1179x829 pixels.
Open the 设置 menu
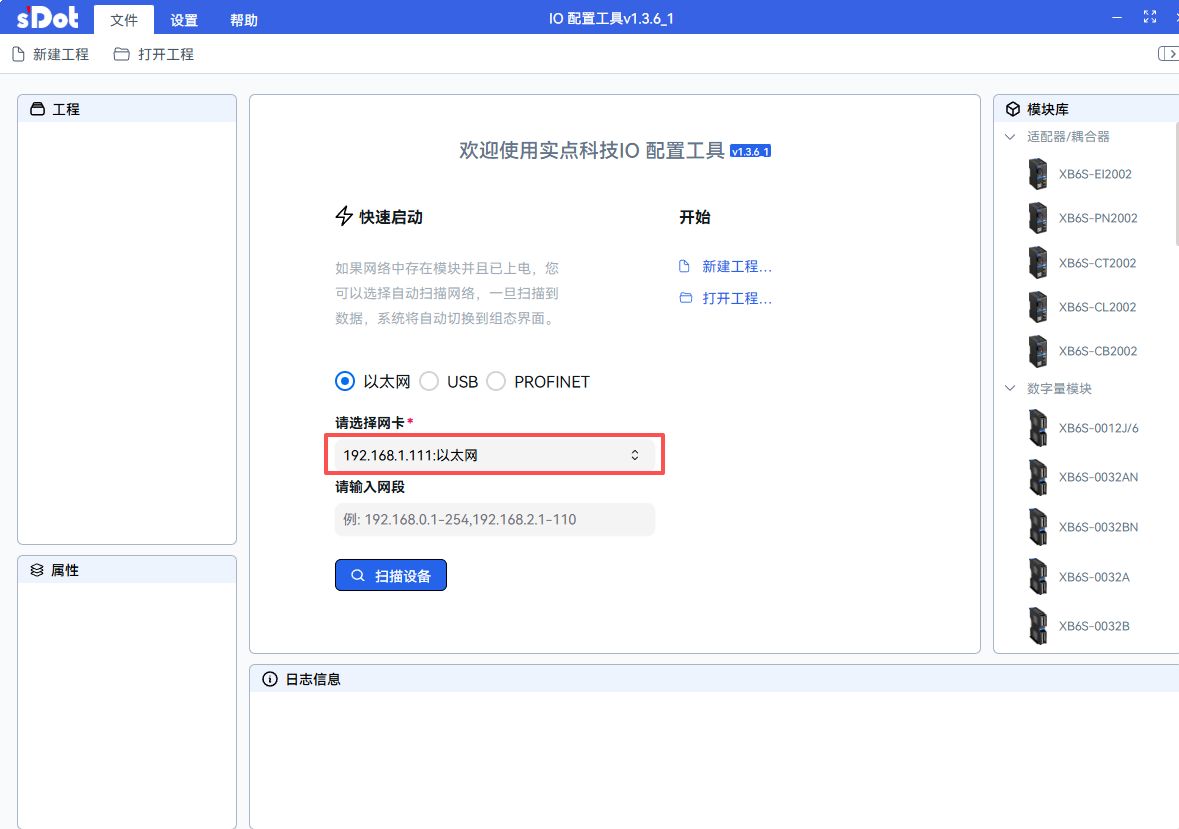[184, 20]
